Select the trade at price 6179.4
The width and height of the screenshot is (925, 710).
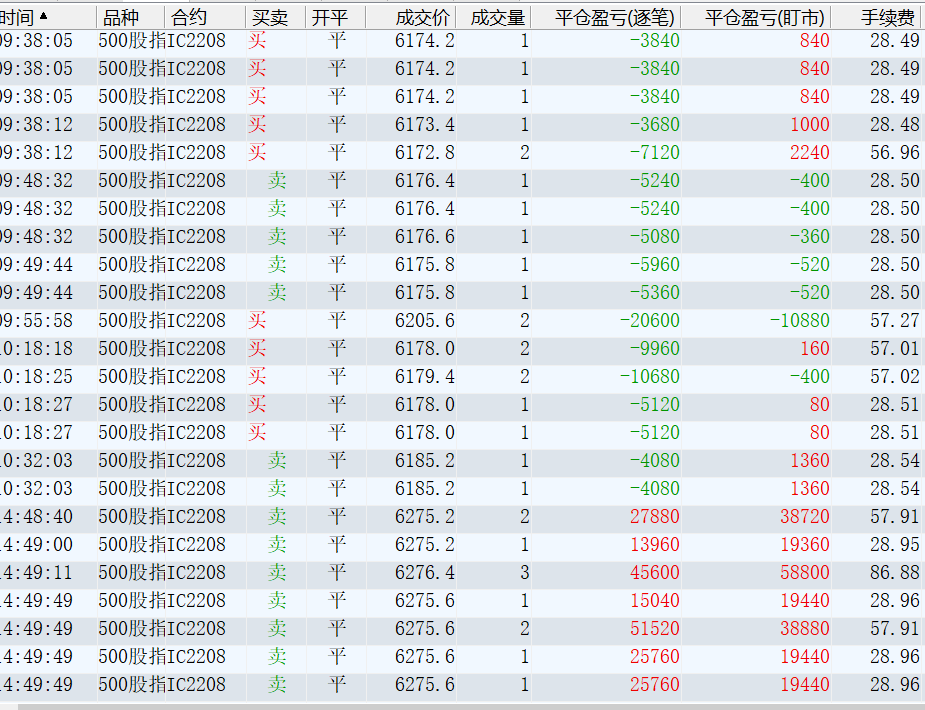(x=425, y=377)
